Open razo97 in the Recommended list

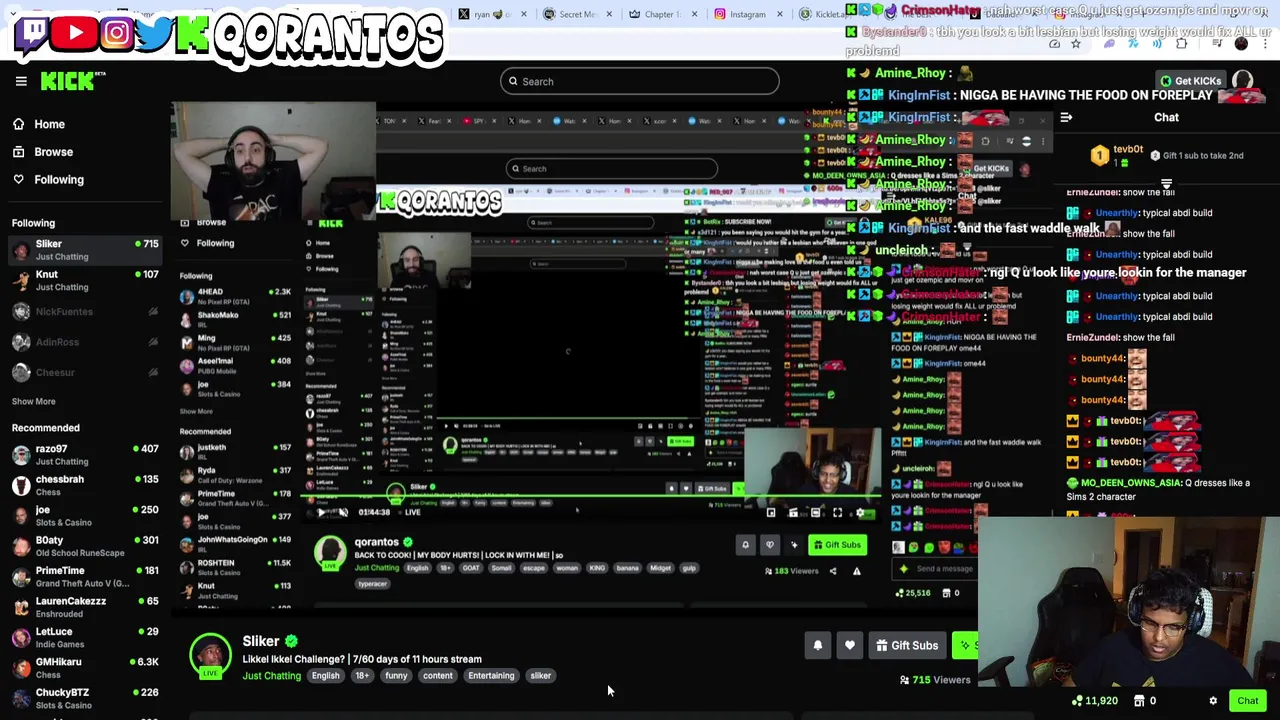84,455
